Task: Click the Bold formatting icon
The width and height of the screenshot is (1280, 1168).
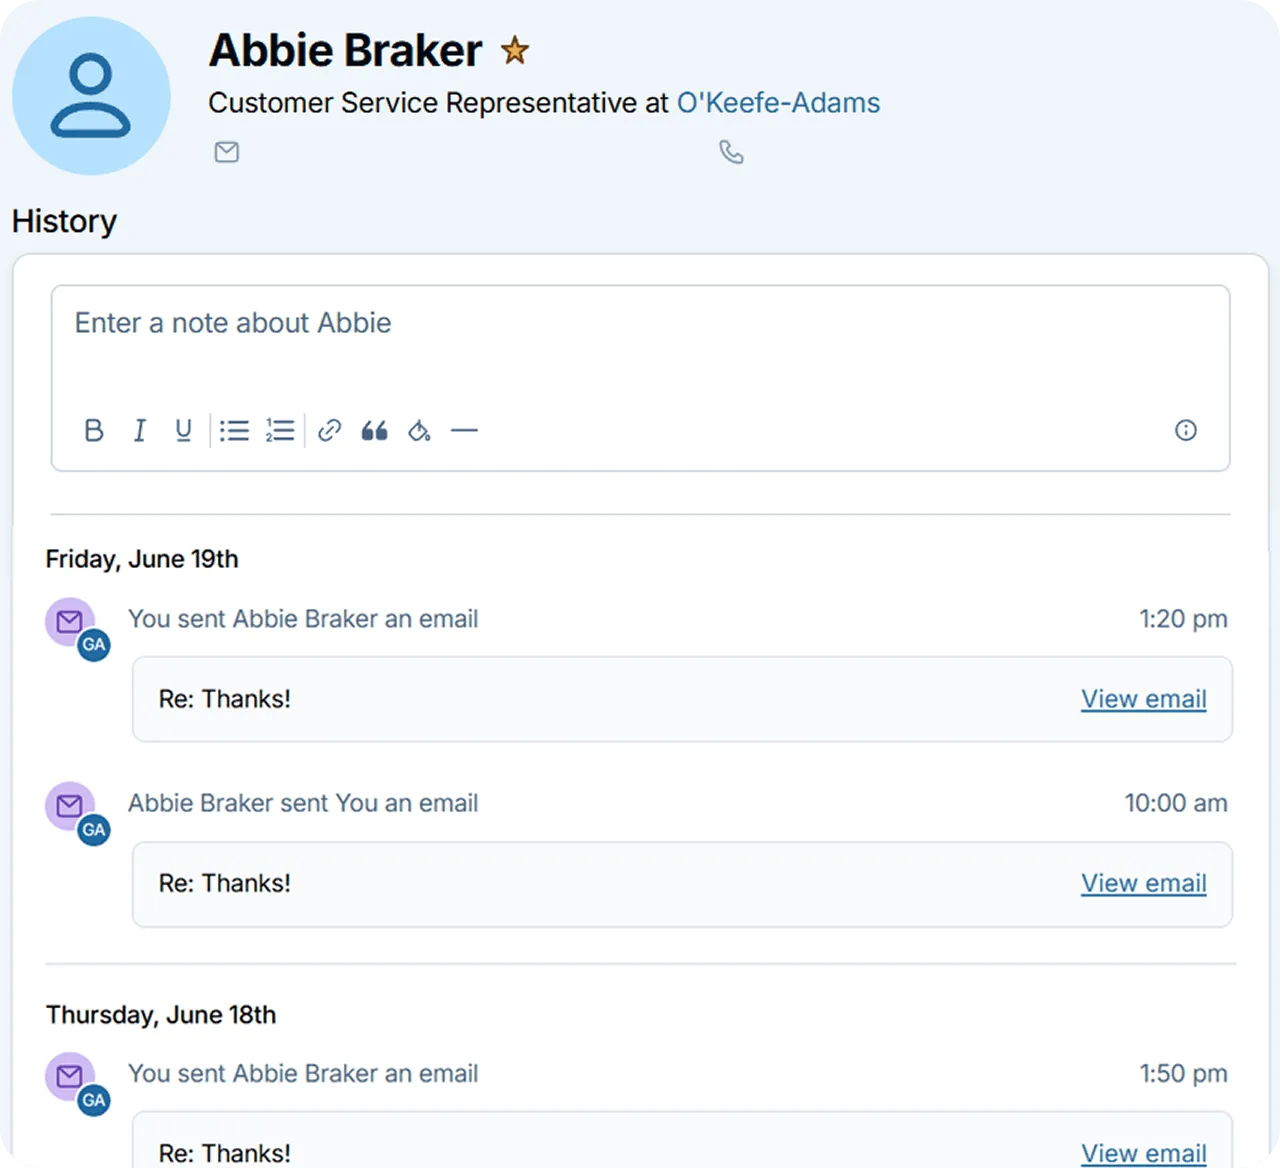Action: tap(94, 430)
